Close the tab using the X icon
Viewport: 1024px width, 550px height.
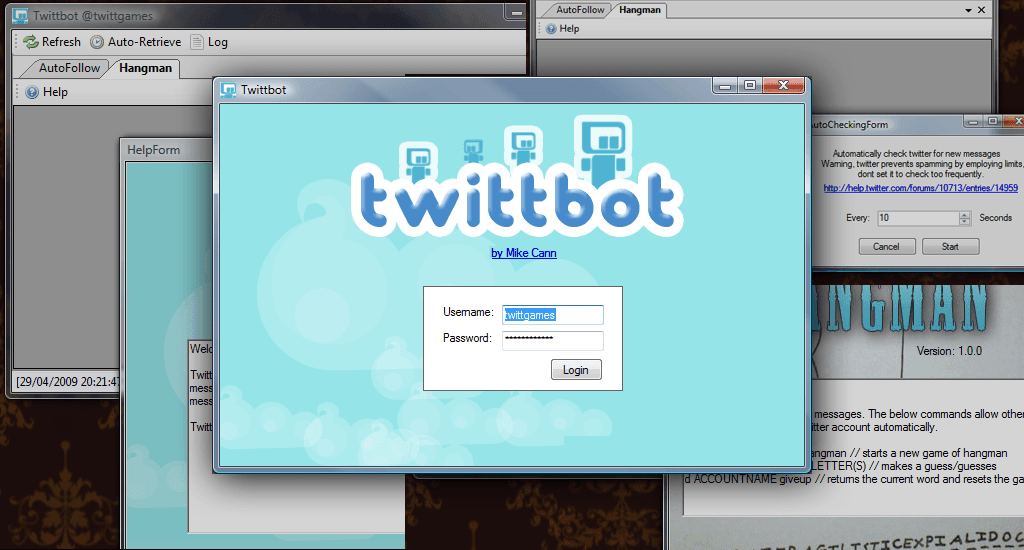tap(983, 9)
